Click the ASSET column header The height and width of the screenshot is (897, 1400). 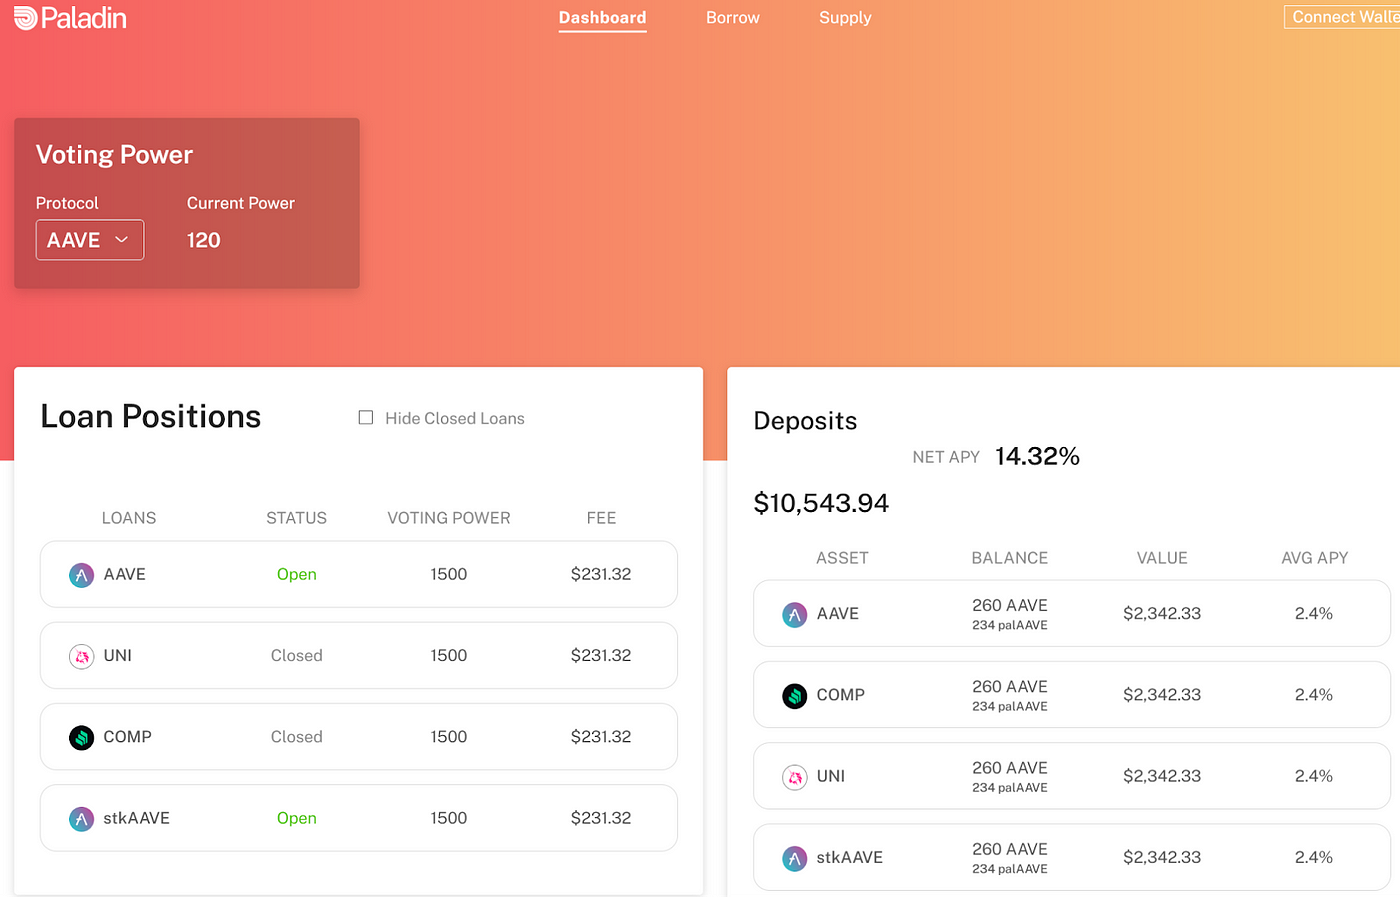[x=842, y=558]
